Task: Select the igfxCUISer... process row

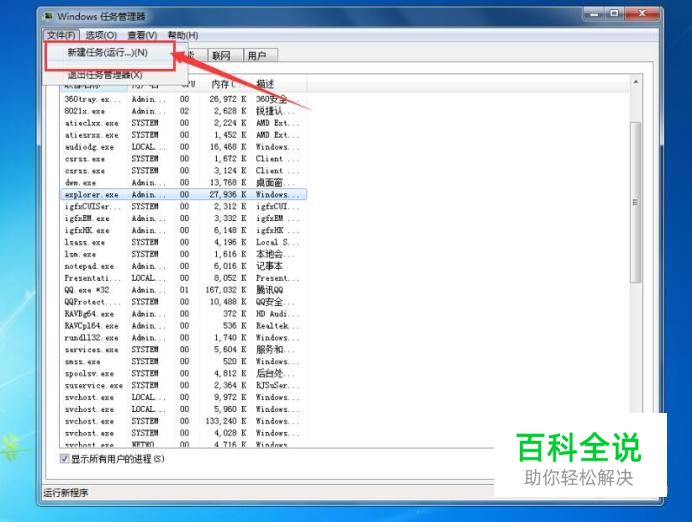Action: coord(183,207)
